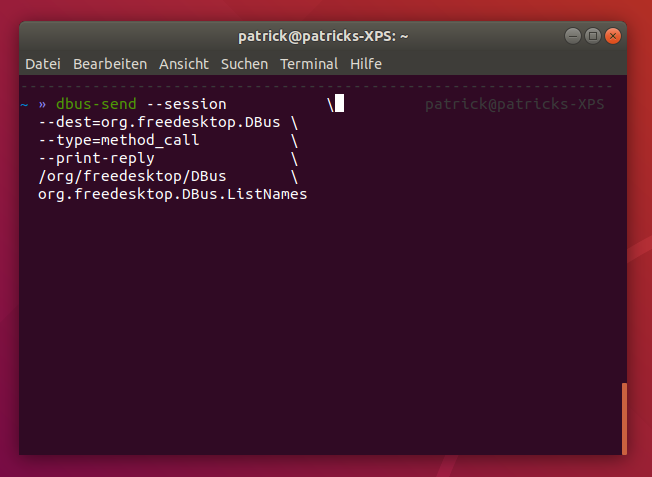
Task: Click the dbus-send command text
Action: point(96,104)
